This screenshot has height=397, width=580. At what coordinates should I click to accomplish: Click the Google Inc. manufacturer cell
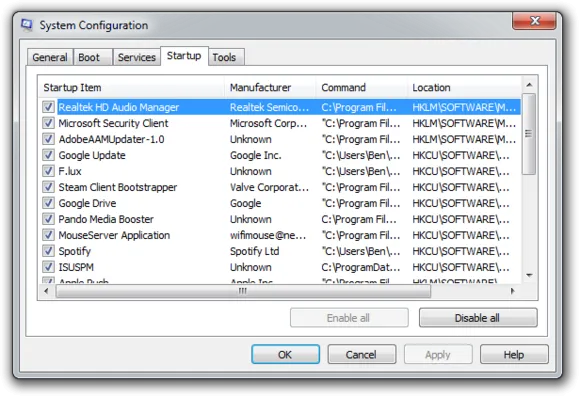[256, 155]
